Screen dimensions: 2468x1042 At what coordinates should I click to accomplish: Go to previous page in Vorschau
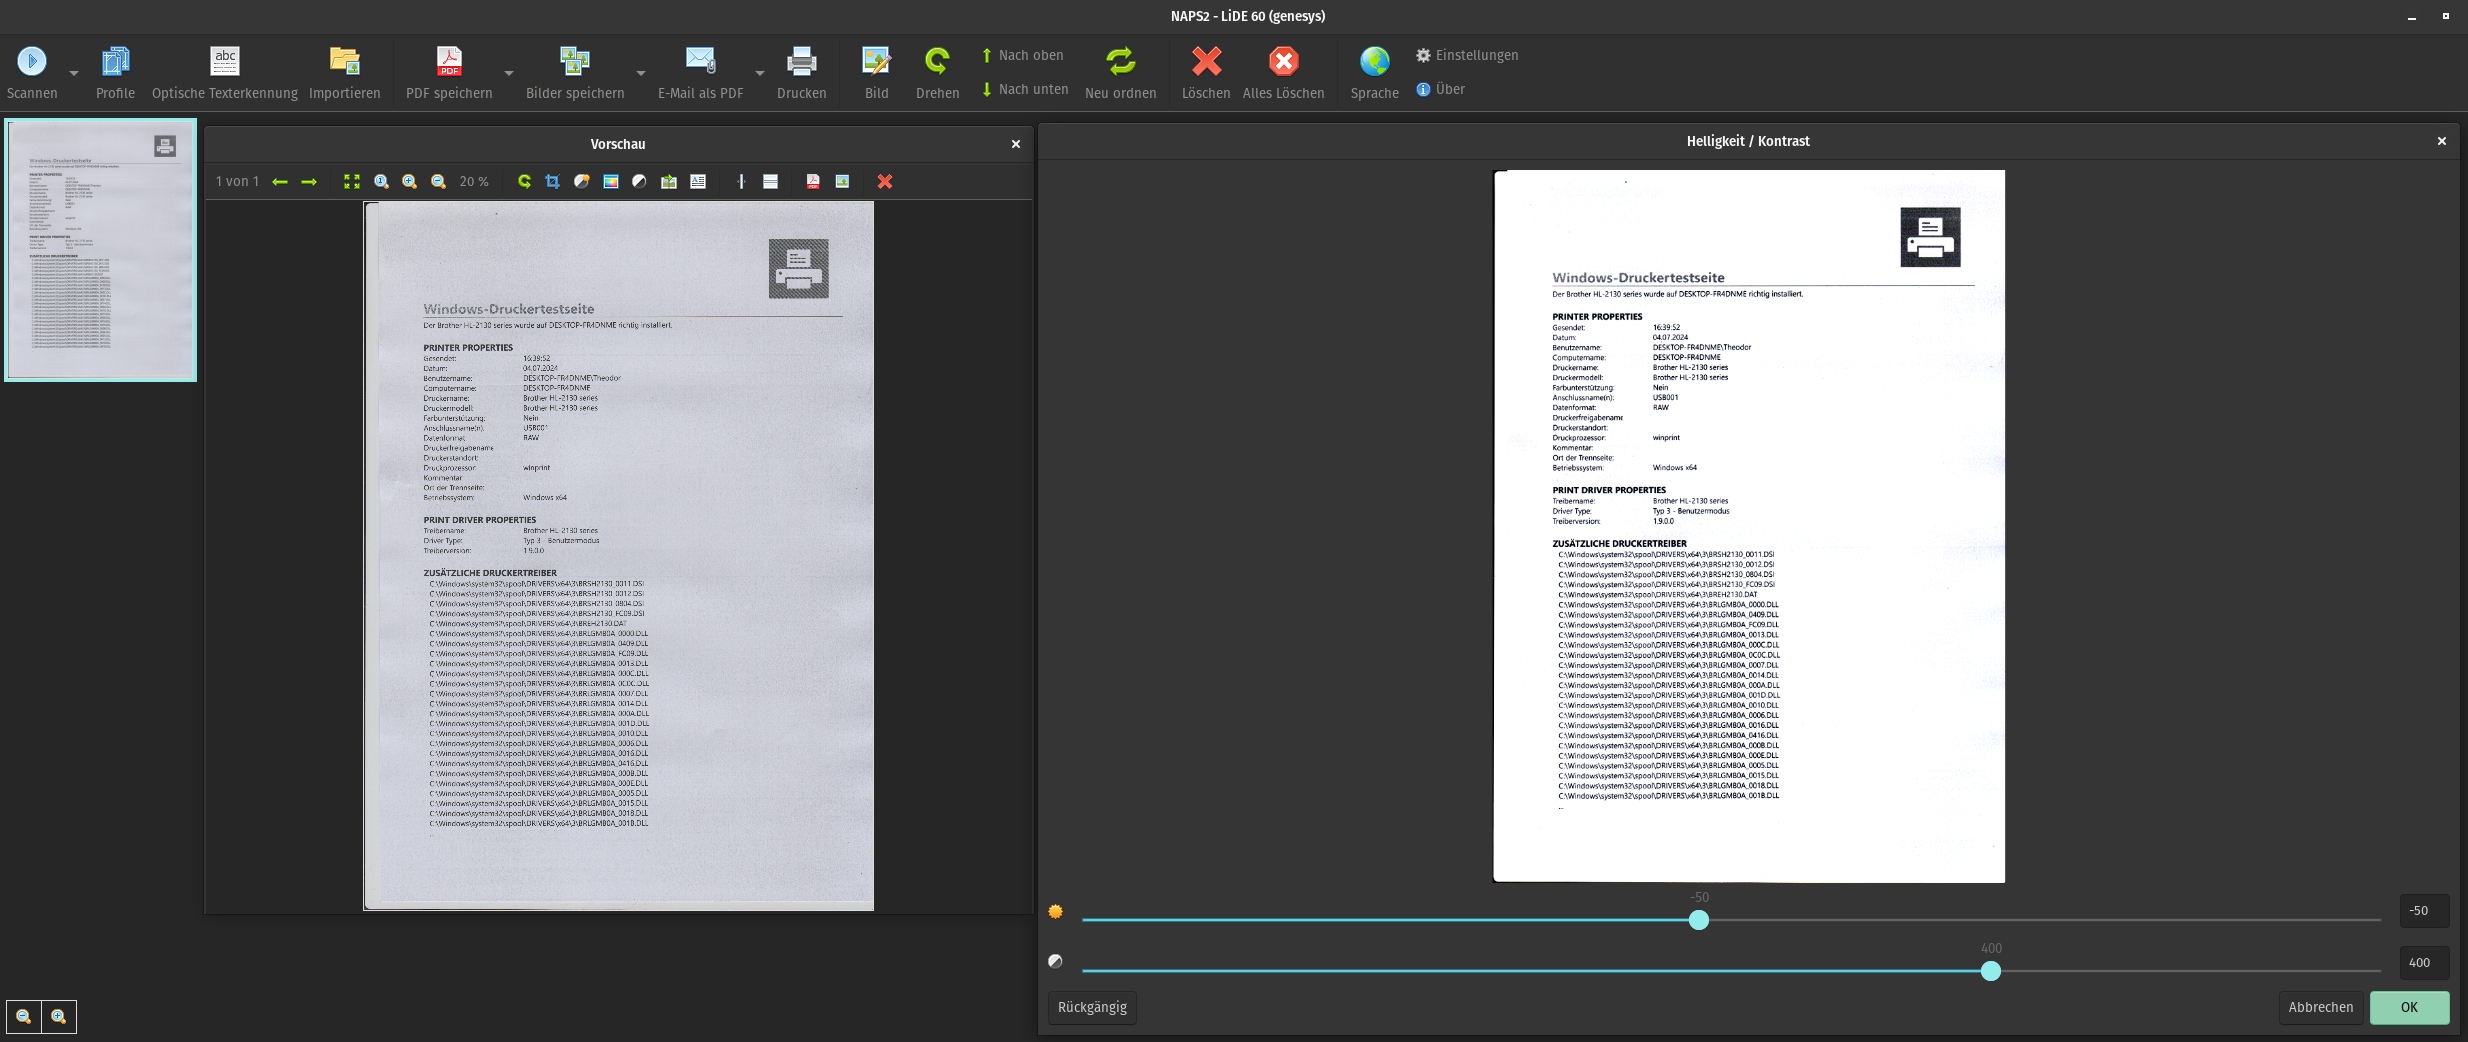pyautogui.click(x=280, y=182)
